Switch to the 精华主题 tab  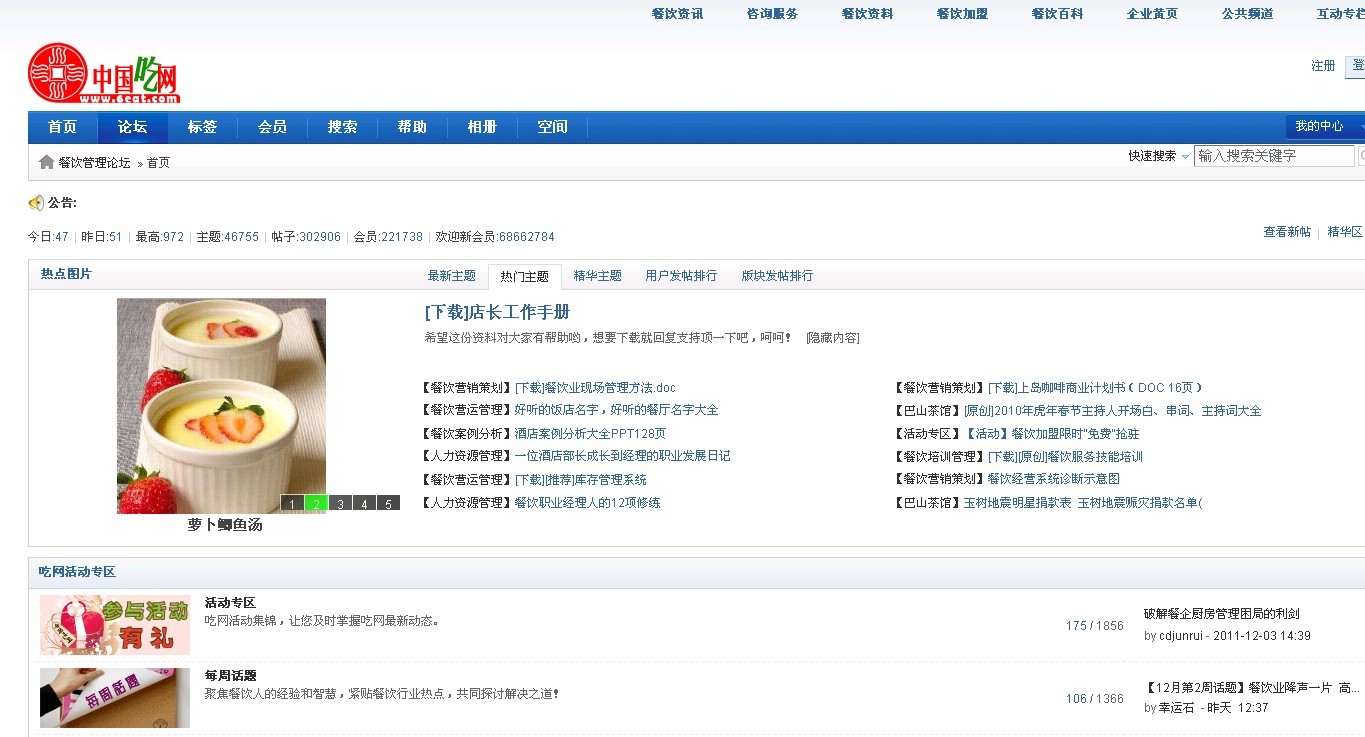[598, 276]
